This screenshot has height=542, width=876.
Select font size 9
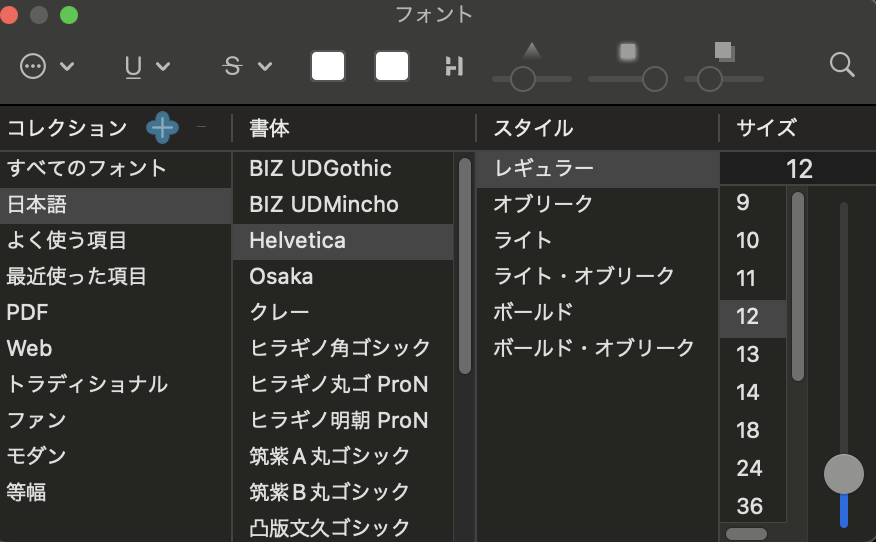753,203
